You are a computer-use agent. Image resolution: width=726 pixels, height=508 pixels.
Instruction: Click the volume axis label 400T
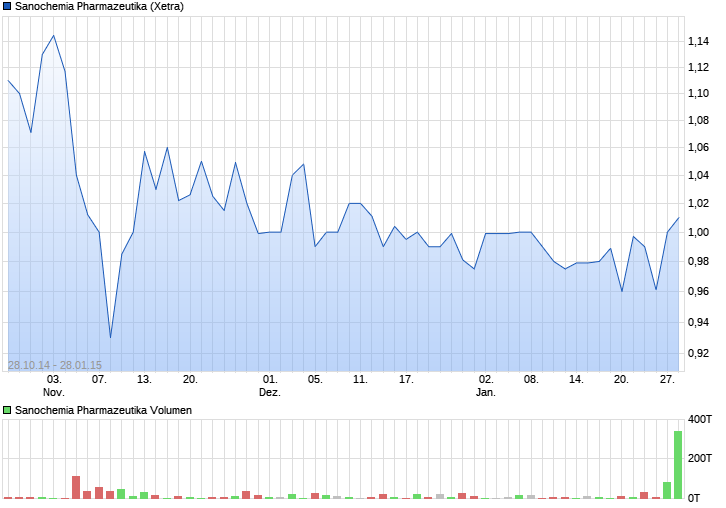pos(700,419)
